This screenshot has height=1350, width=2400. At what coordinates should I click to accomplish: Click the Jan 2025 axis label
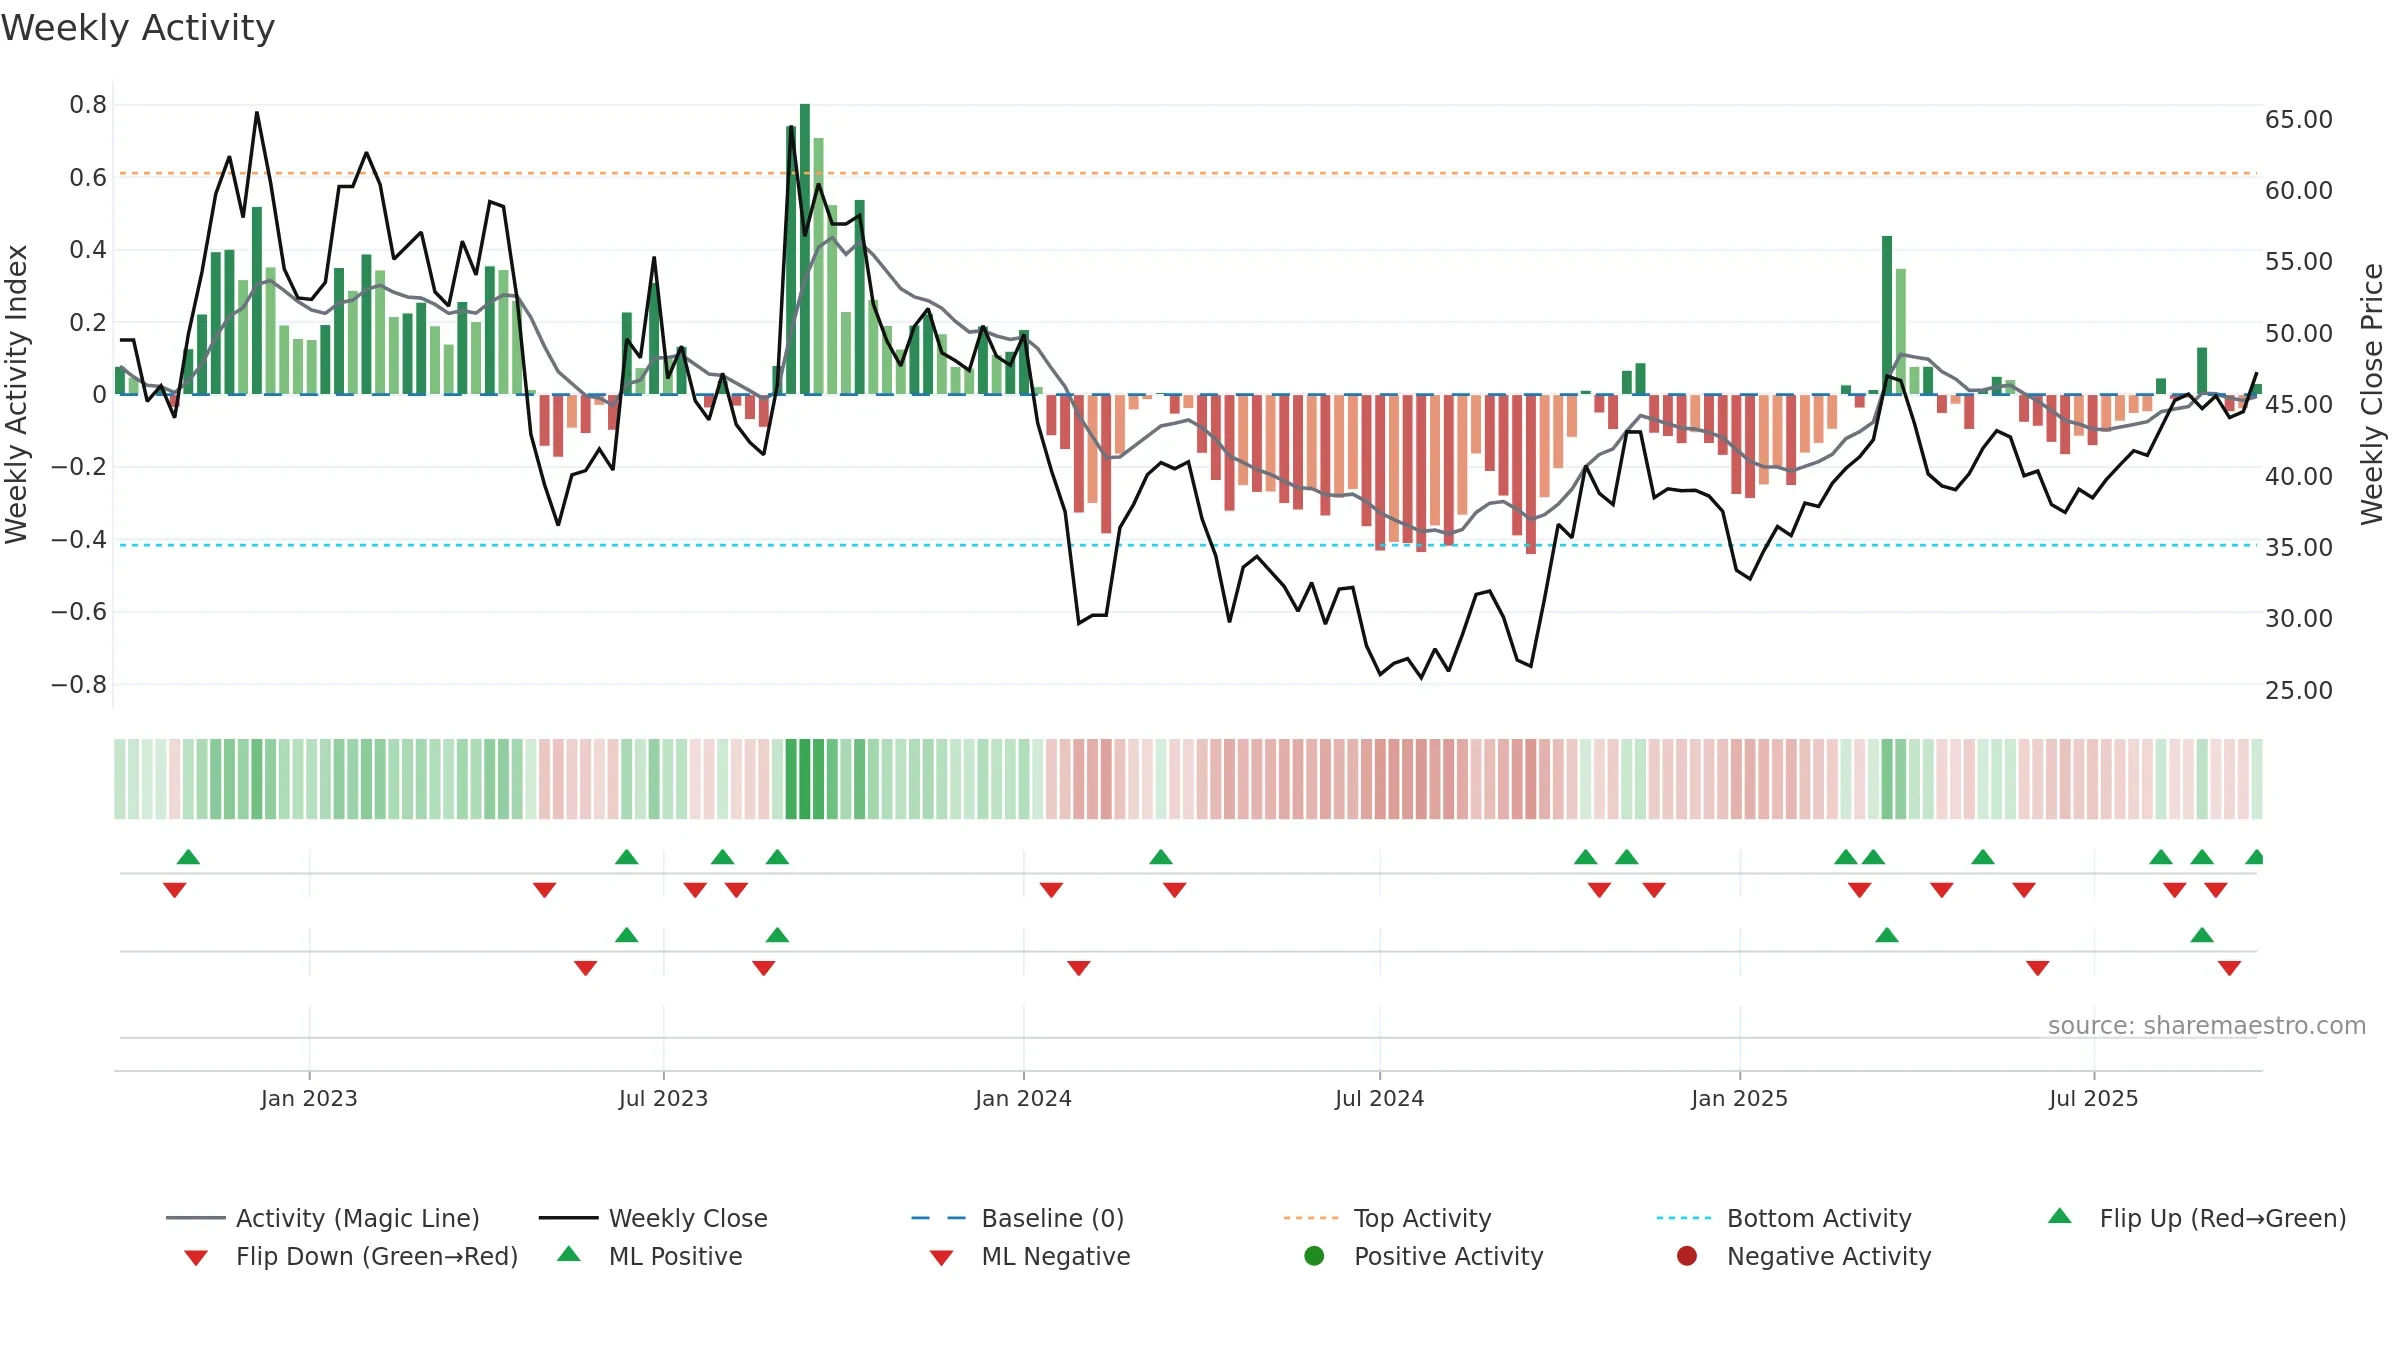coord(1739,1098)
